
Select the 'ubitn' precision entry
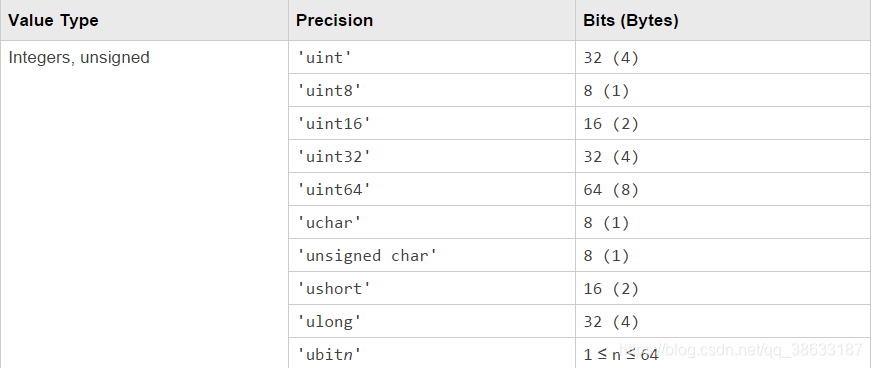[432, 353]
